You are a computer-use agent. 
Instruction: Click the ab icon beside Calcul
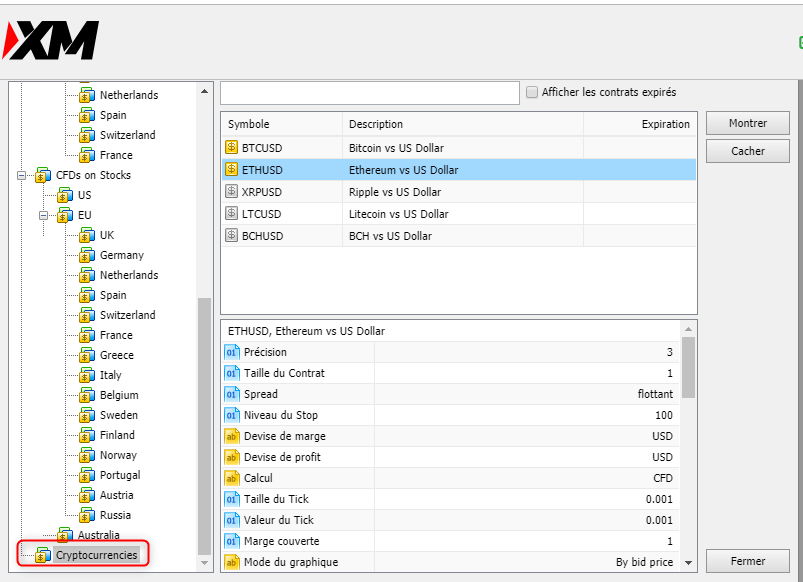click(234, 478)
